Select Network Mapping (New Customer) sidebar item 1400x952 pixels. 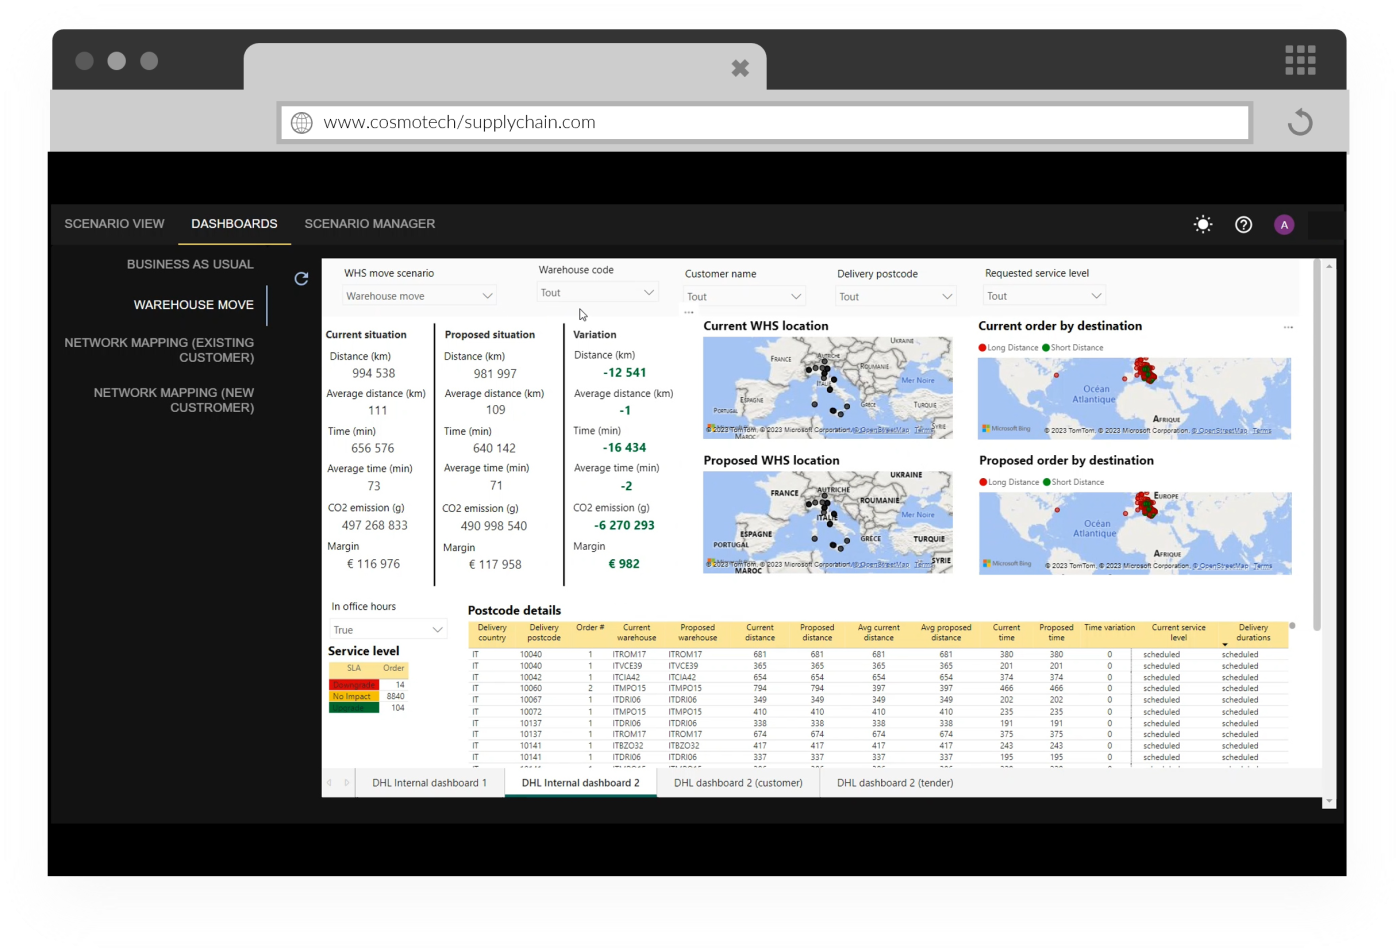[x=174, y=400]
